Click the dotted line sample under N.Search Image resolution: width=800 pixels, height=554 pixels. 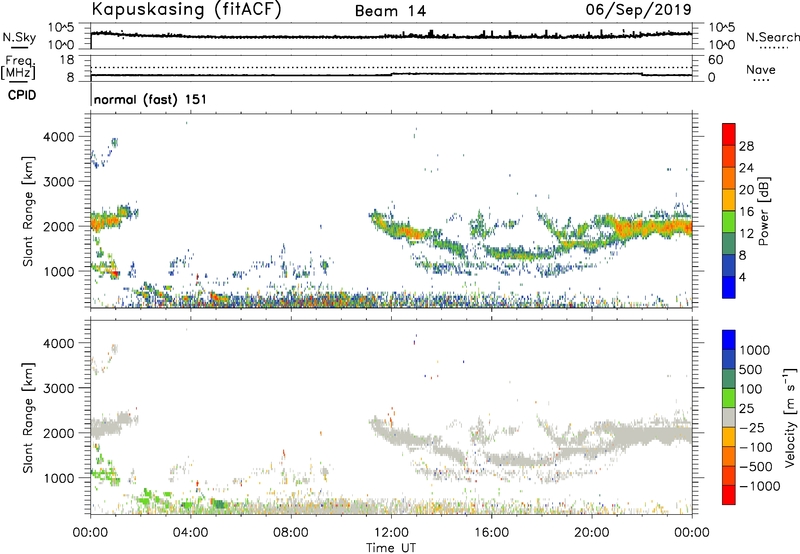tap(773, 48)
